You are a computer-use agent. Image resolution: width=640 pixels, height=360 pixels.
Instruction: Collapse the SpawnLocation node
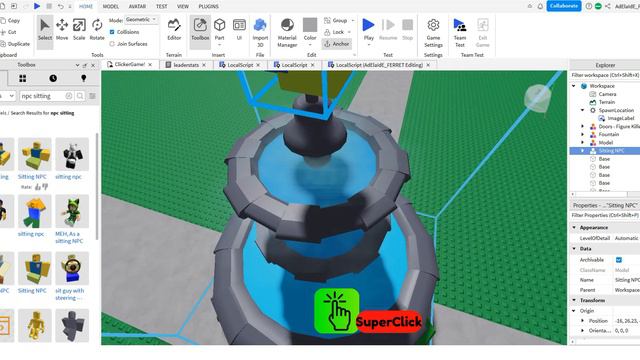click(582, 110)
